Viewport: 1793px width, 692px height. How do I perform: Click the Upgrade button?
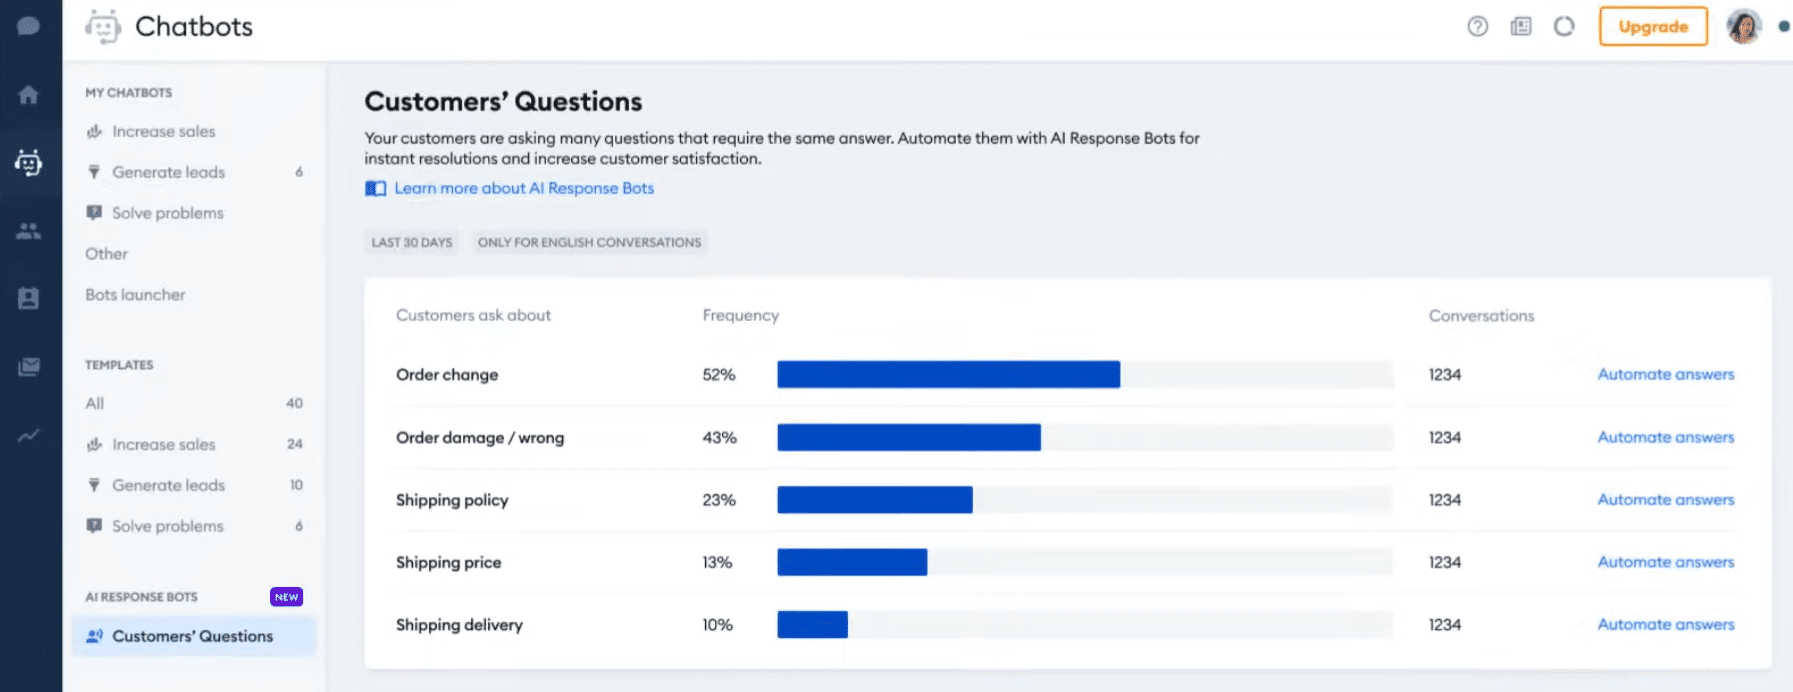pos(1653,27)
